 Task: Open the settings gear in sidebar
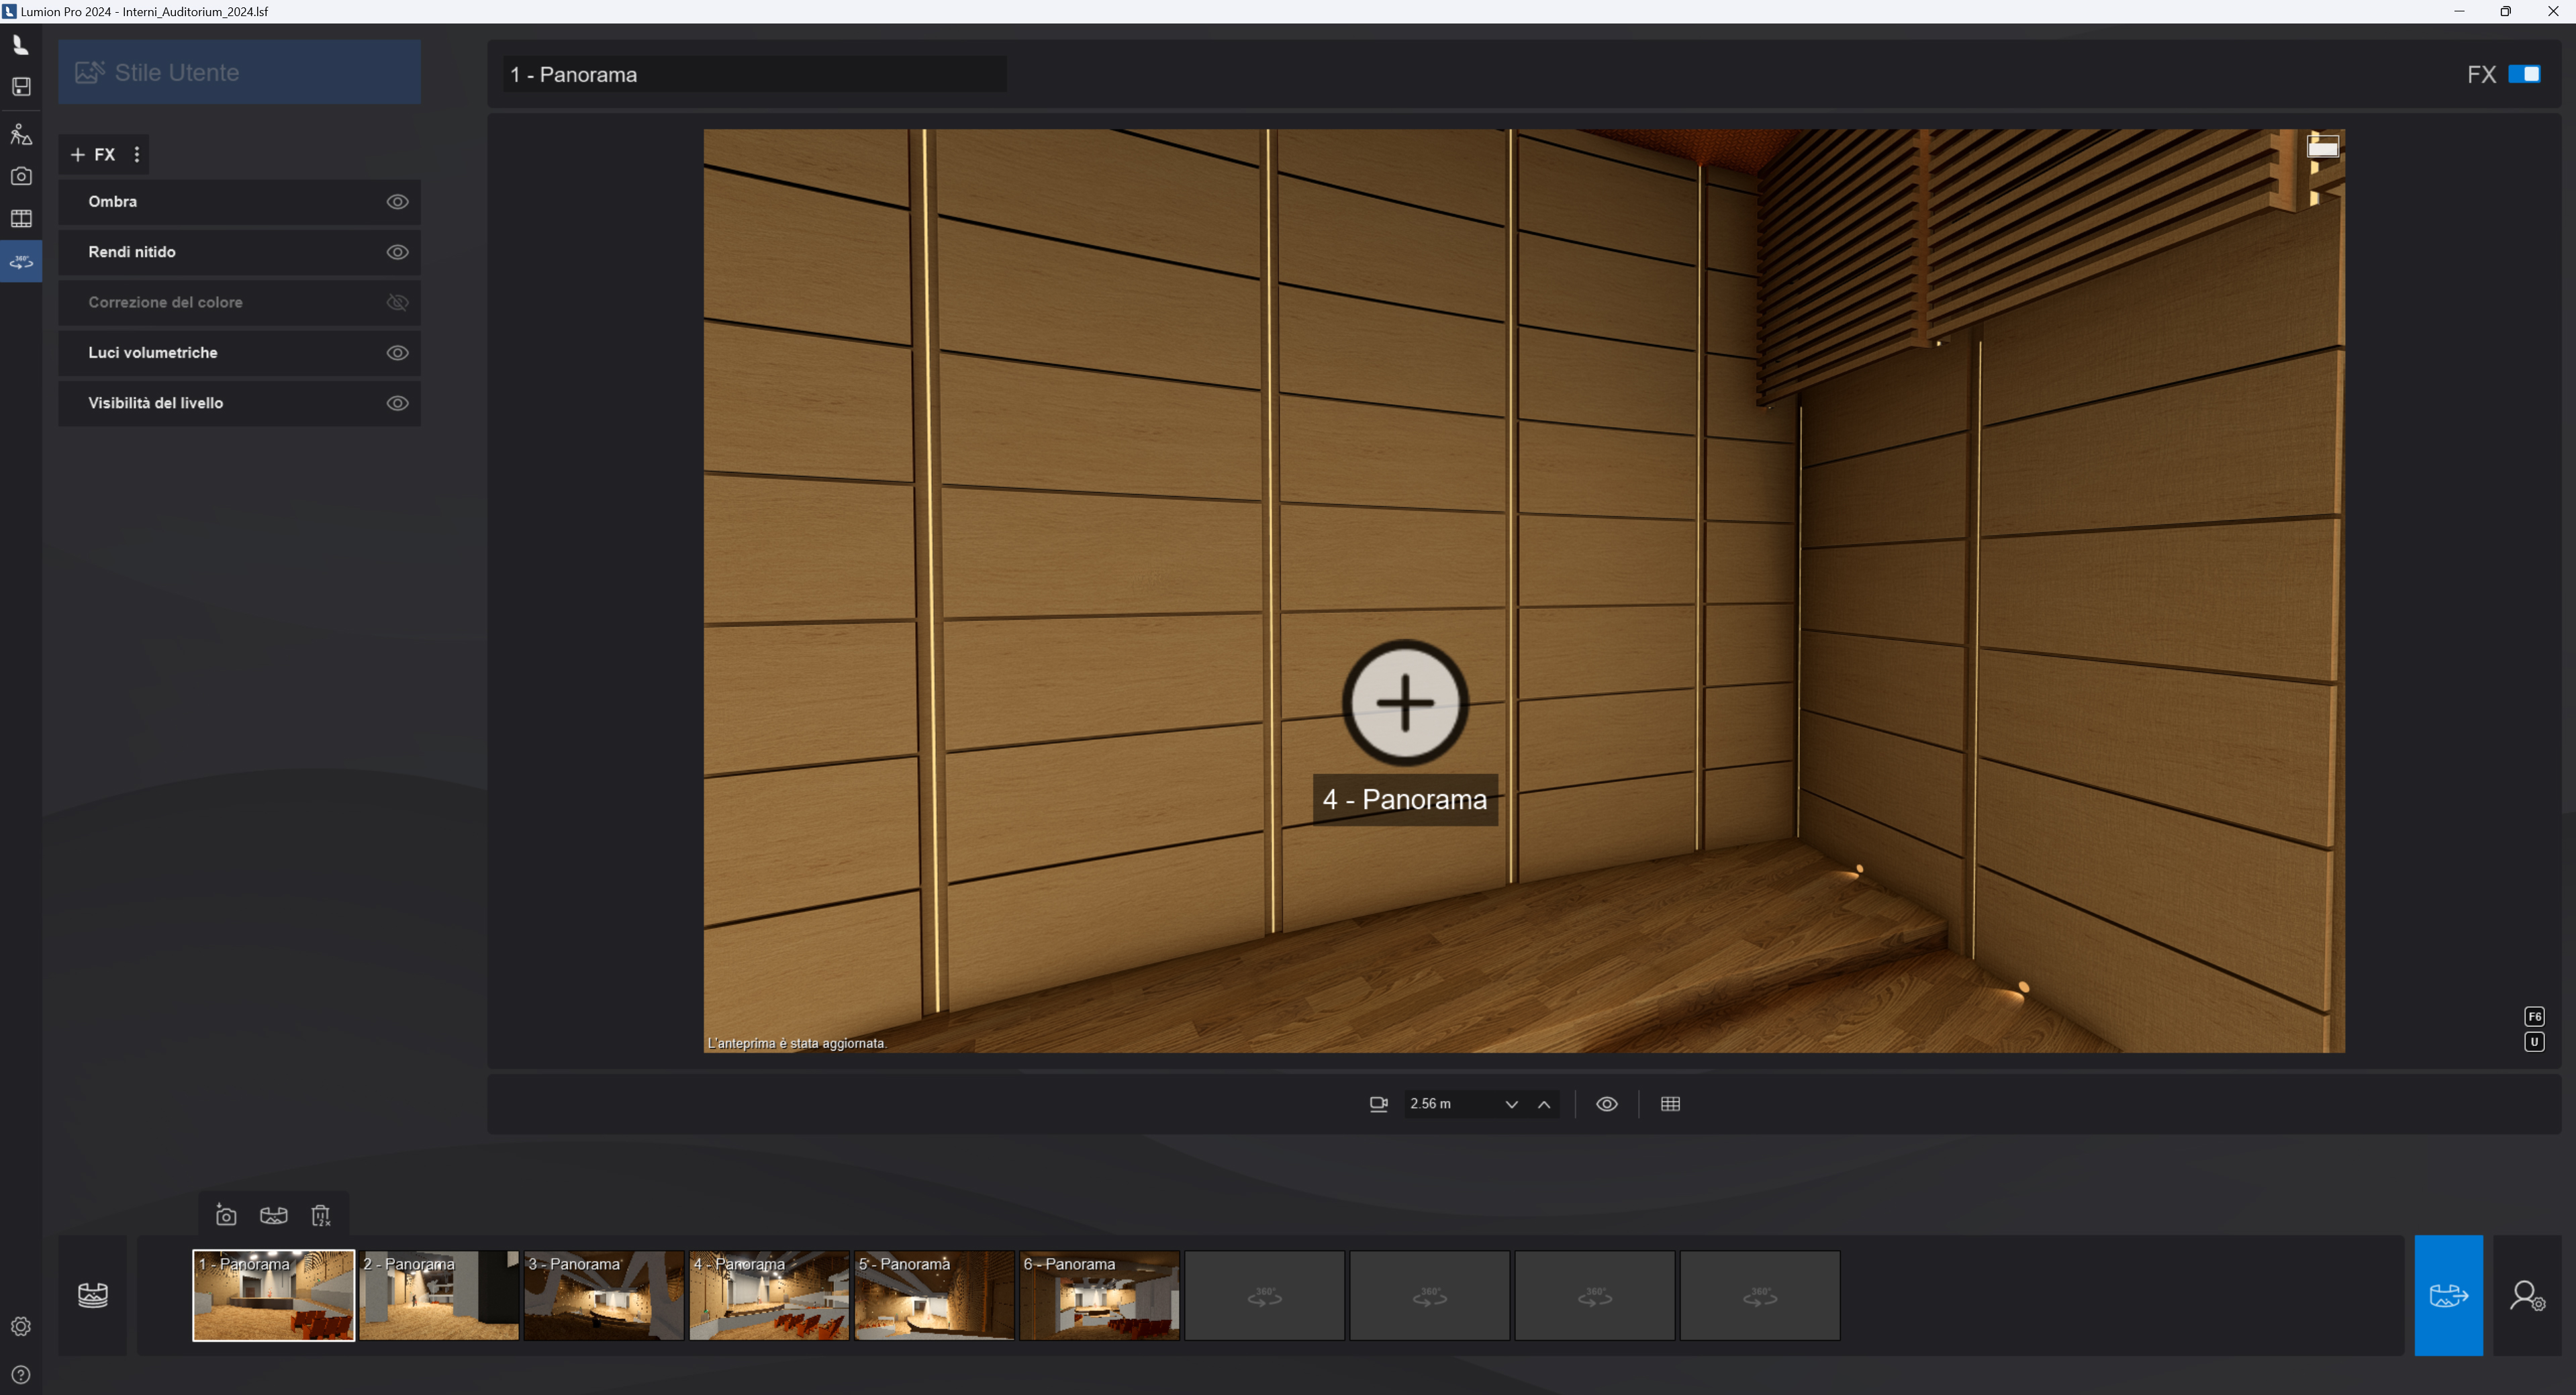(21, 1326)
